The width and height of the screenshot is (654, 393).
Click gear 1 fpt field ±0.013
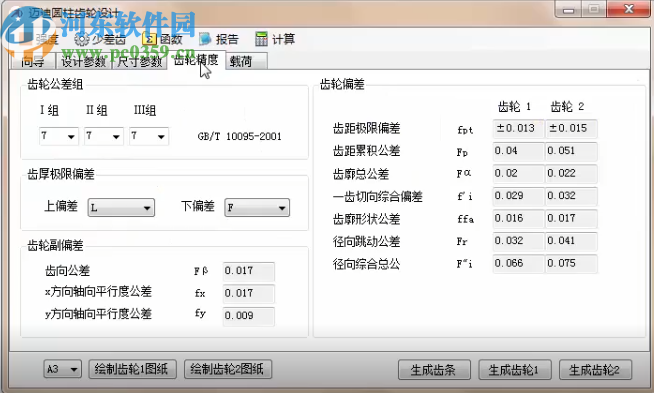coord(518,128)
